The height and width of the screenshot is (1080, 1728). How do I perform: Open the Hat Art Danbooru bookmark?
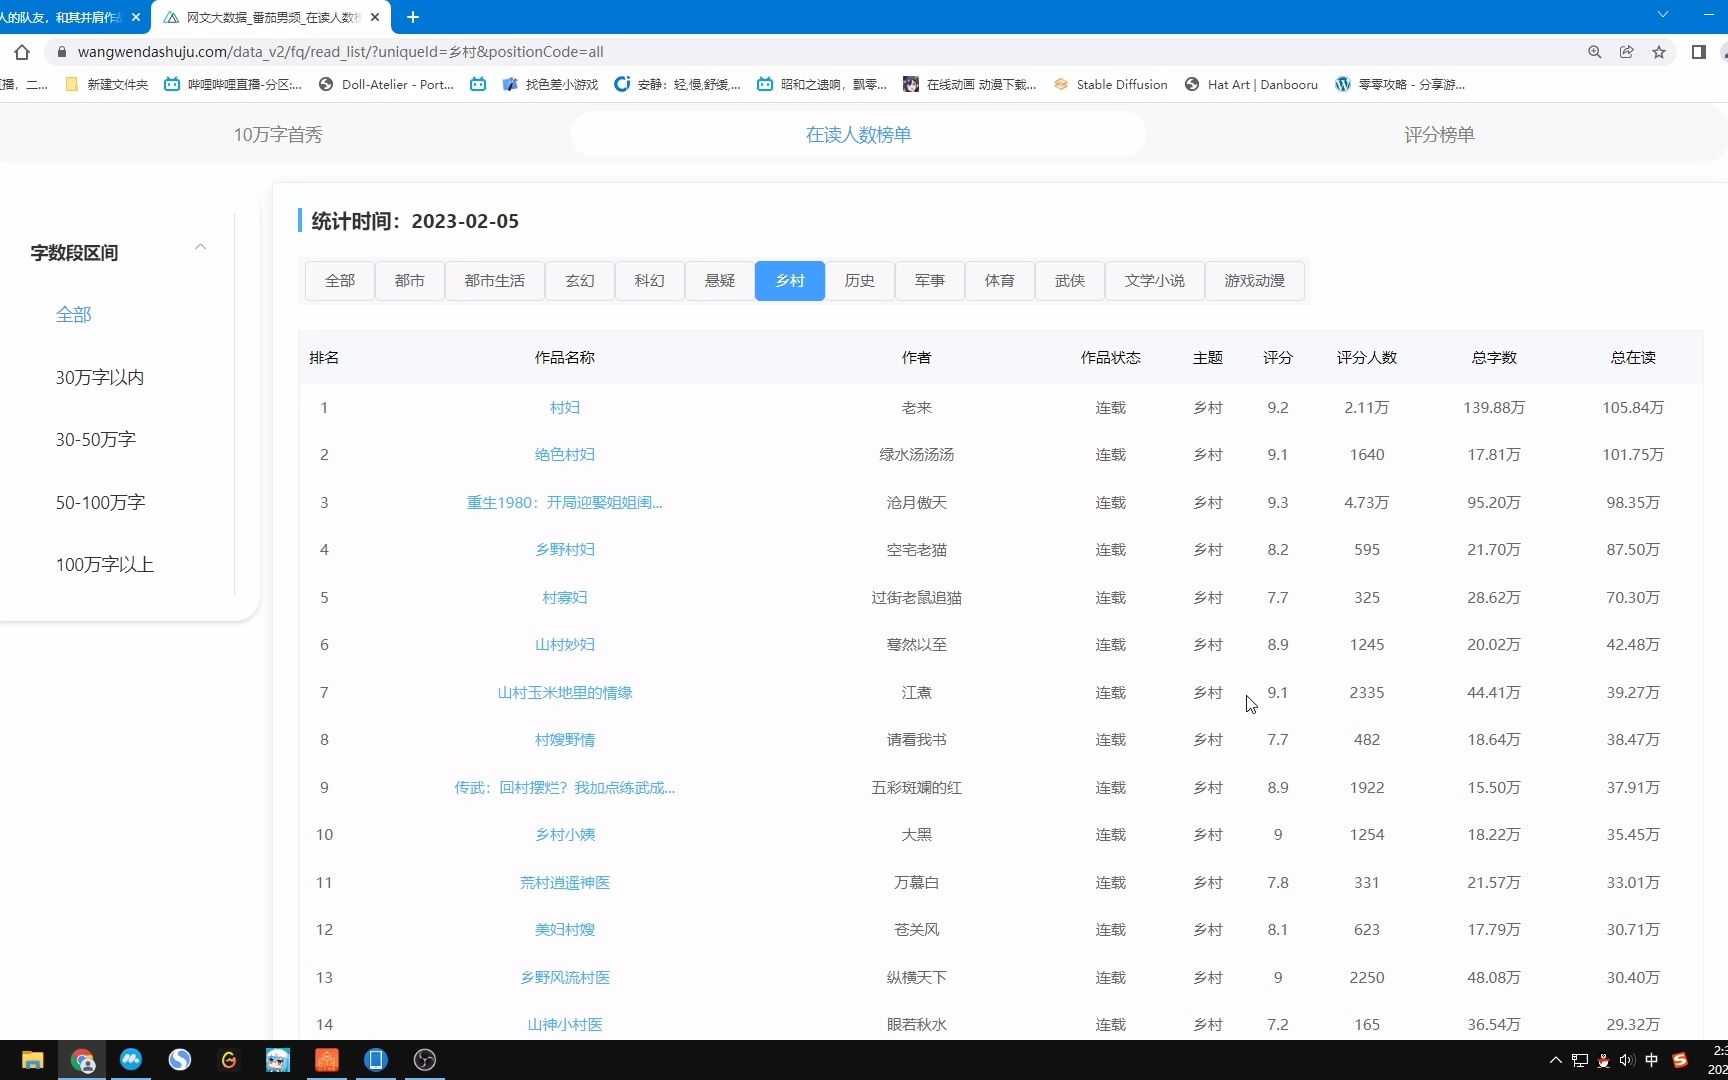[1251, 85]
